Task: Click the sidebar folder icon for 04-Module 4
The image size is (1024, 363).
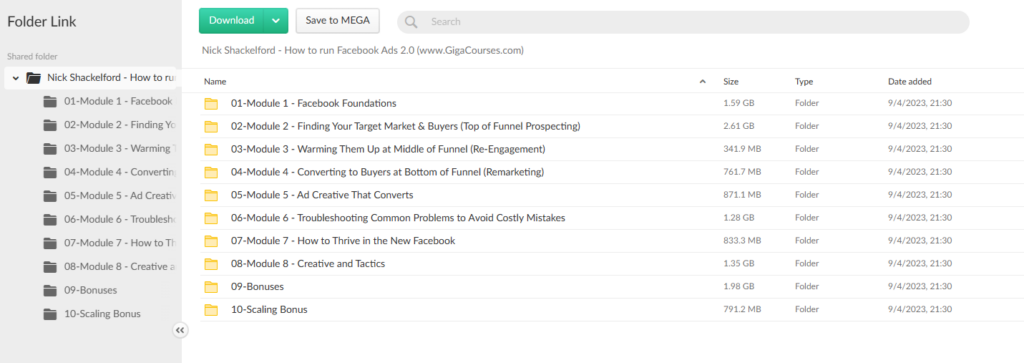Action: pyautogui.click(x=50, y=172)
